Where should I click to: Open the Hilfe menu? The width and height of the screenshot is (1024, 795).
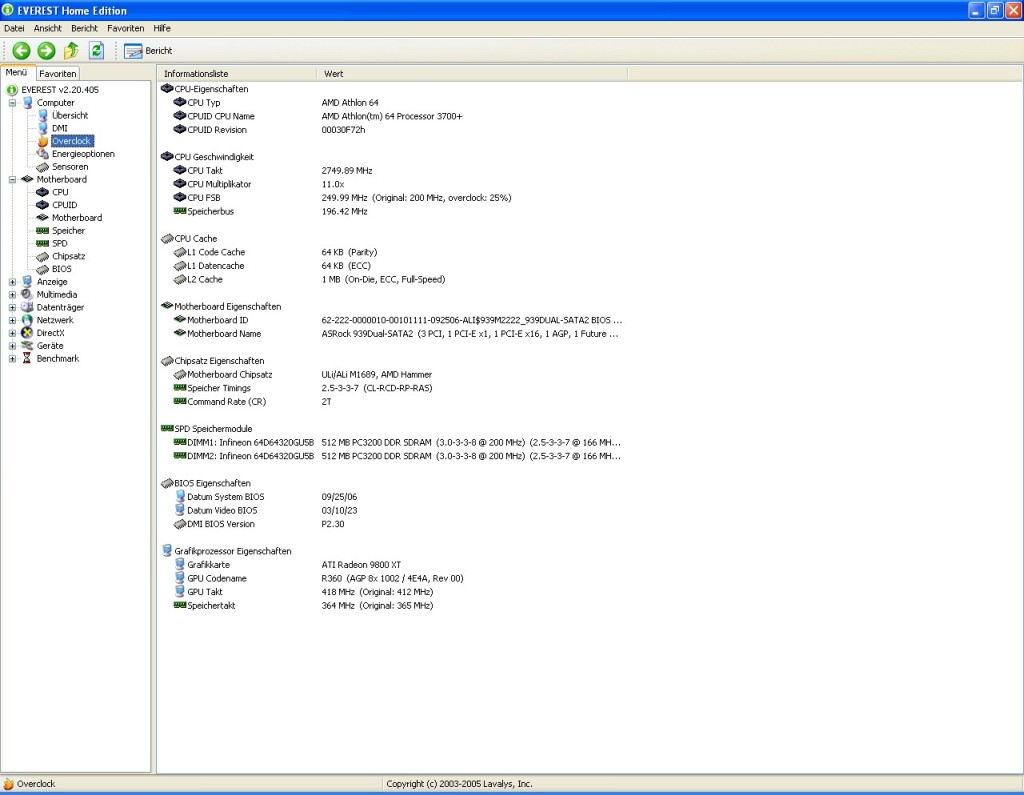click(x=162, y=28)
